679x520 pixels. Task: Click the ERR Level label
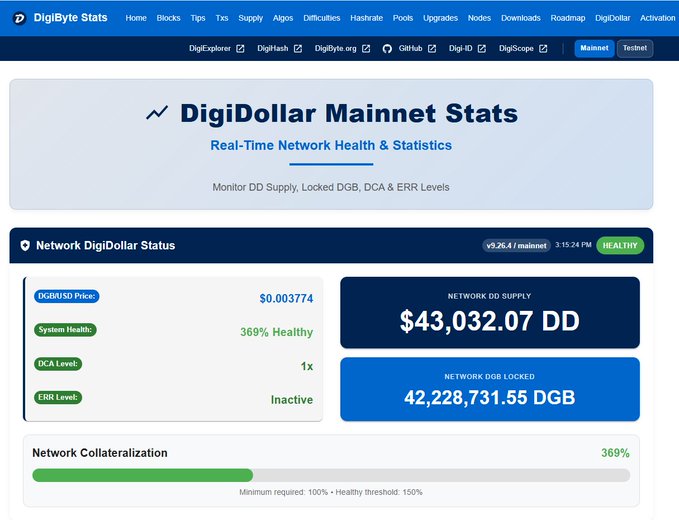click(x=58, y=397)
